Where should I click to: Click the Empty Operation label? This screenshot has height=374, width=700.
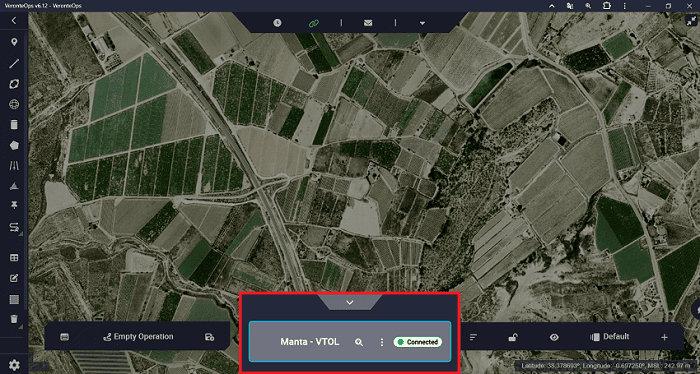coord(143,337)
